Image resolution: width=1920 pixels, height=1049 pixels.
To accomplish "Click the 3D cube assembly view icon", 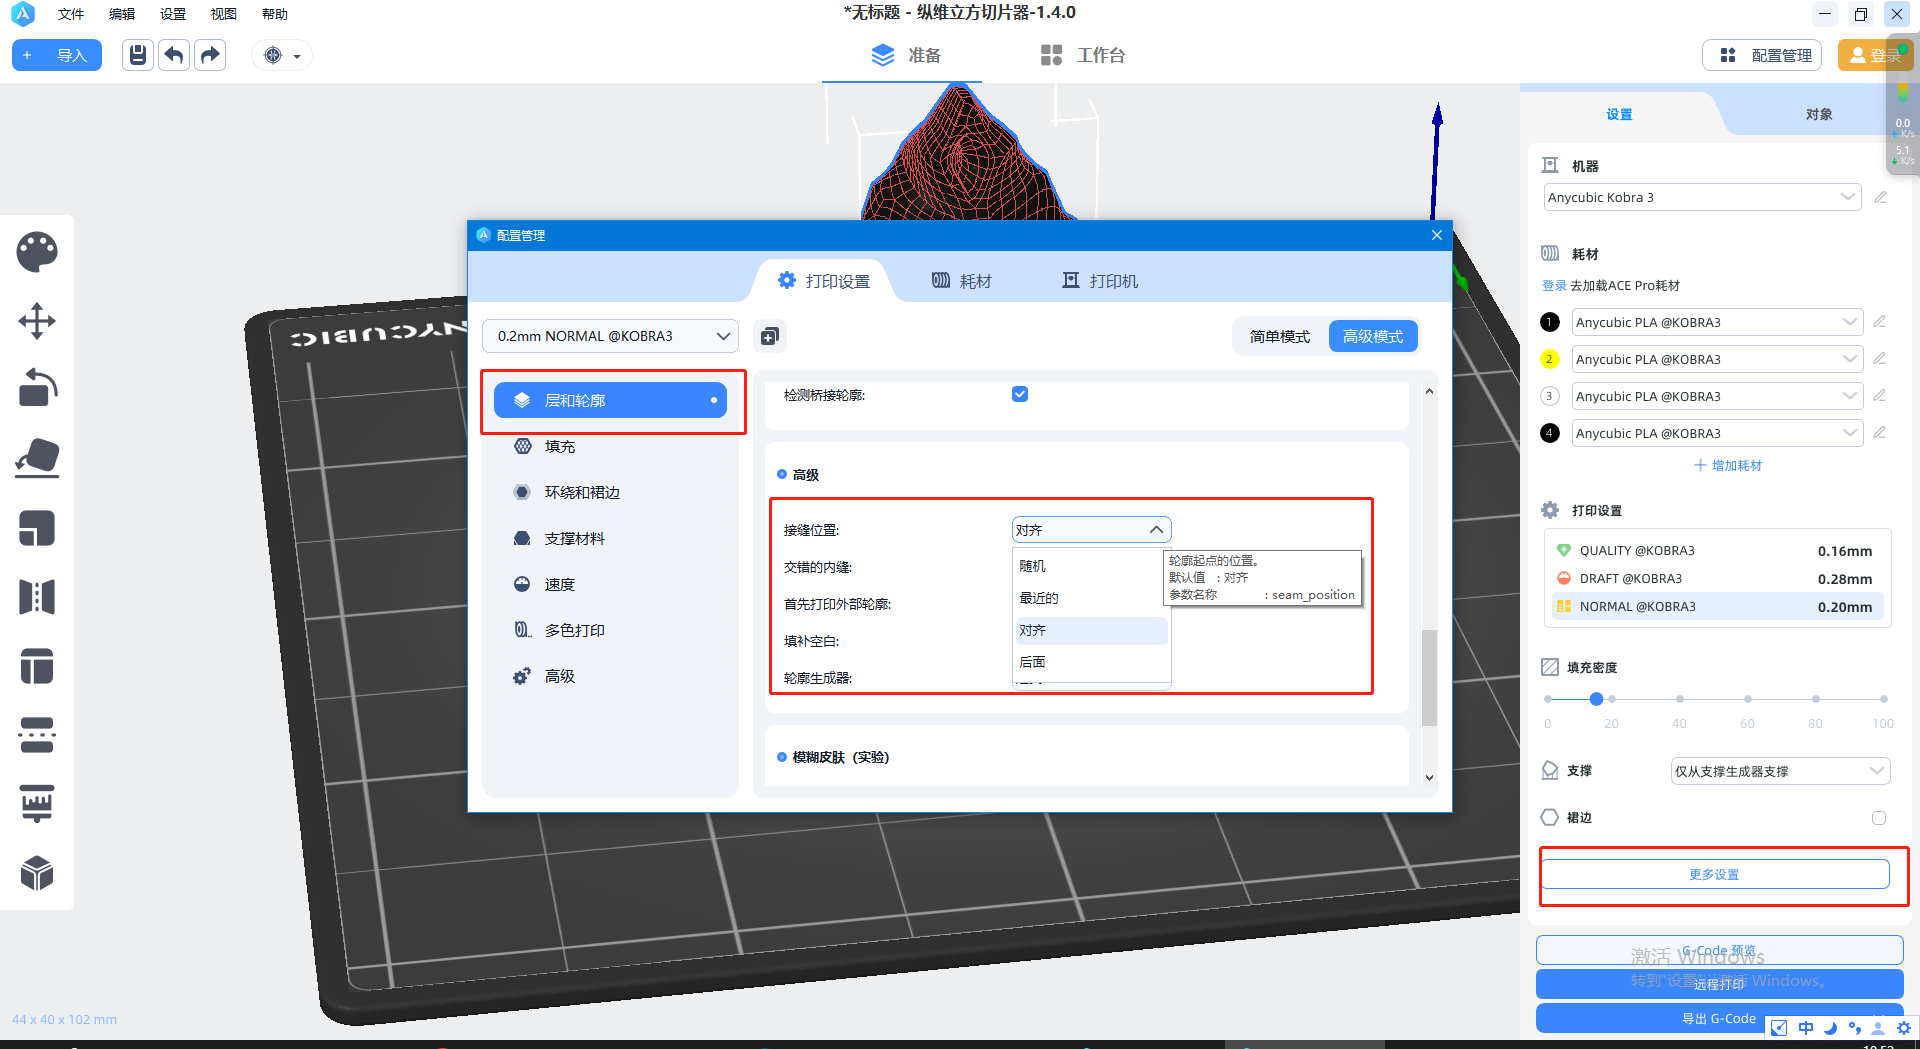I will click(x=37, y=873).
